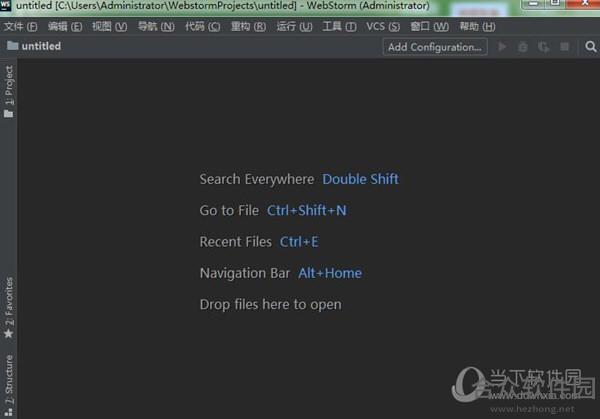The height and width of the screenshot is (419, 600).
Task: Open the 窗口 (W) menu
Action: pyautogui.click(x=429, y=26)
